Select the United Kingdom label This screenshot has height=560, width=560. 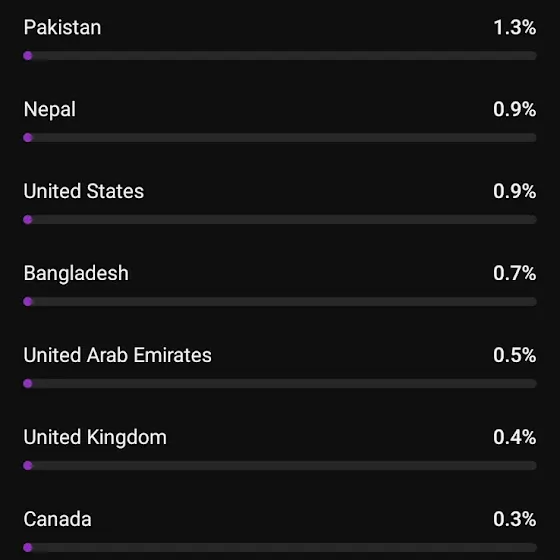tap(95, 437)
